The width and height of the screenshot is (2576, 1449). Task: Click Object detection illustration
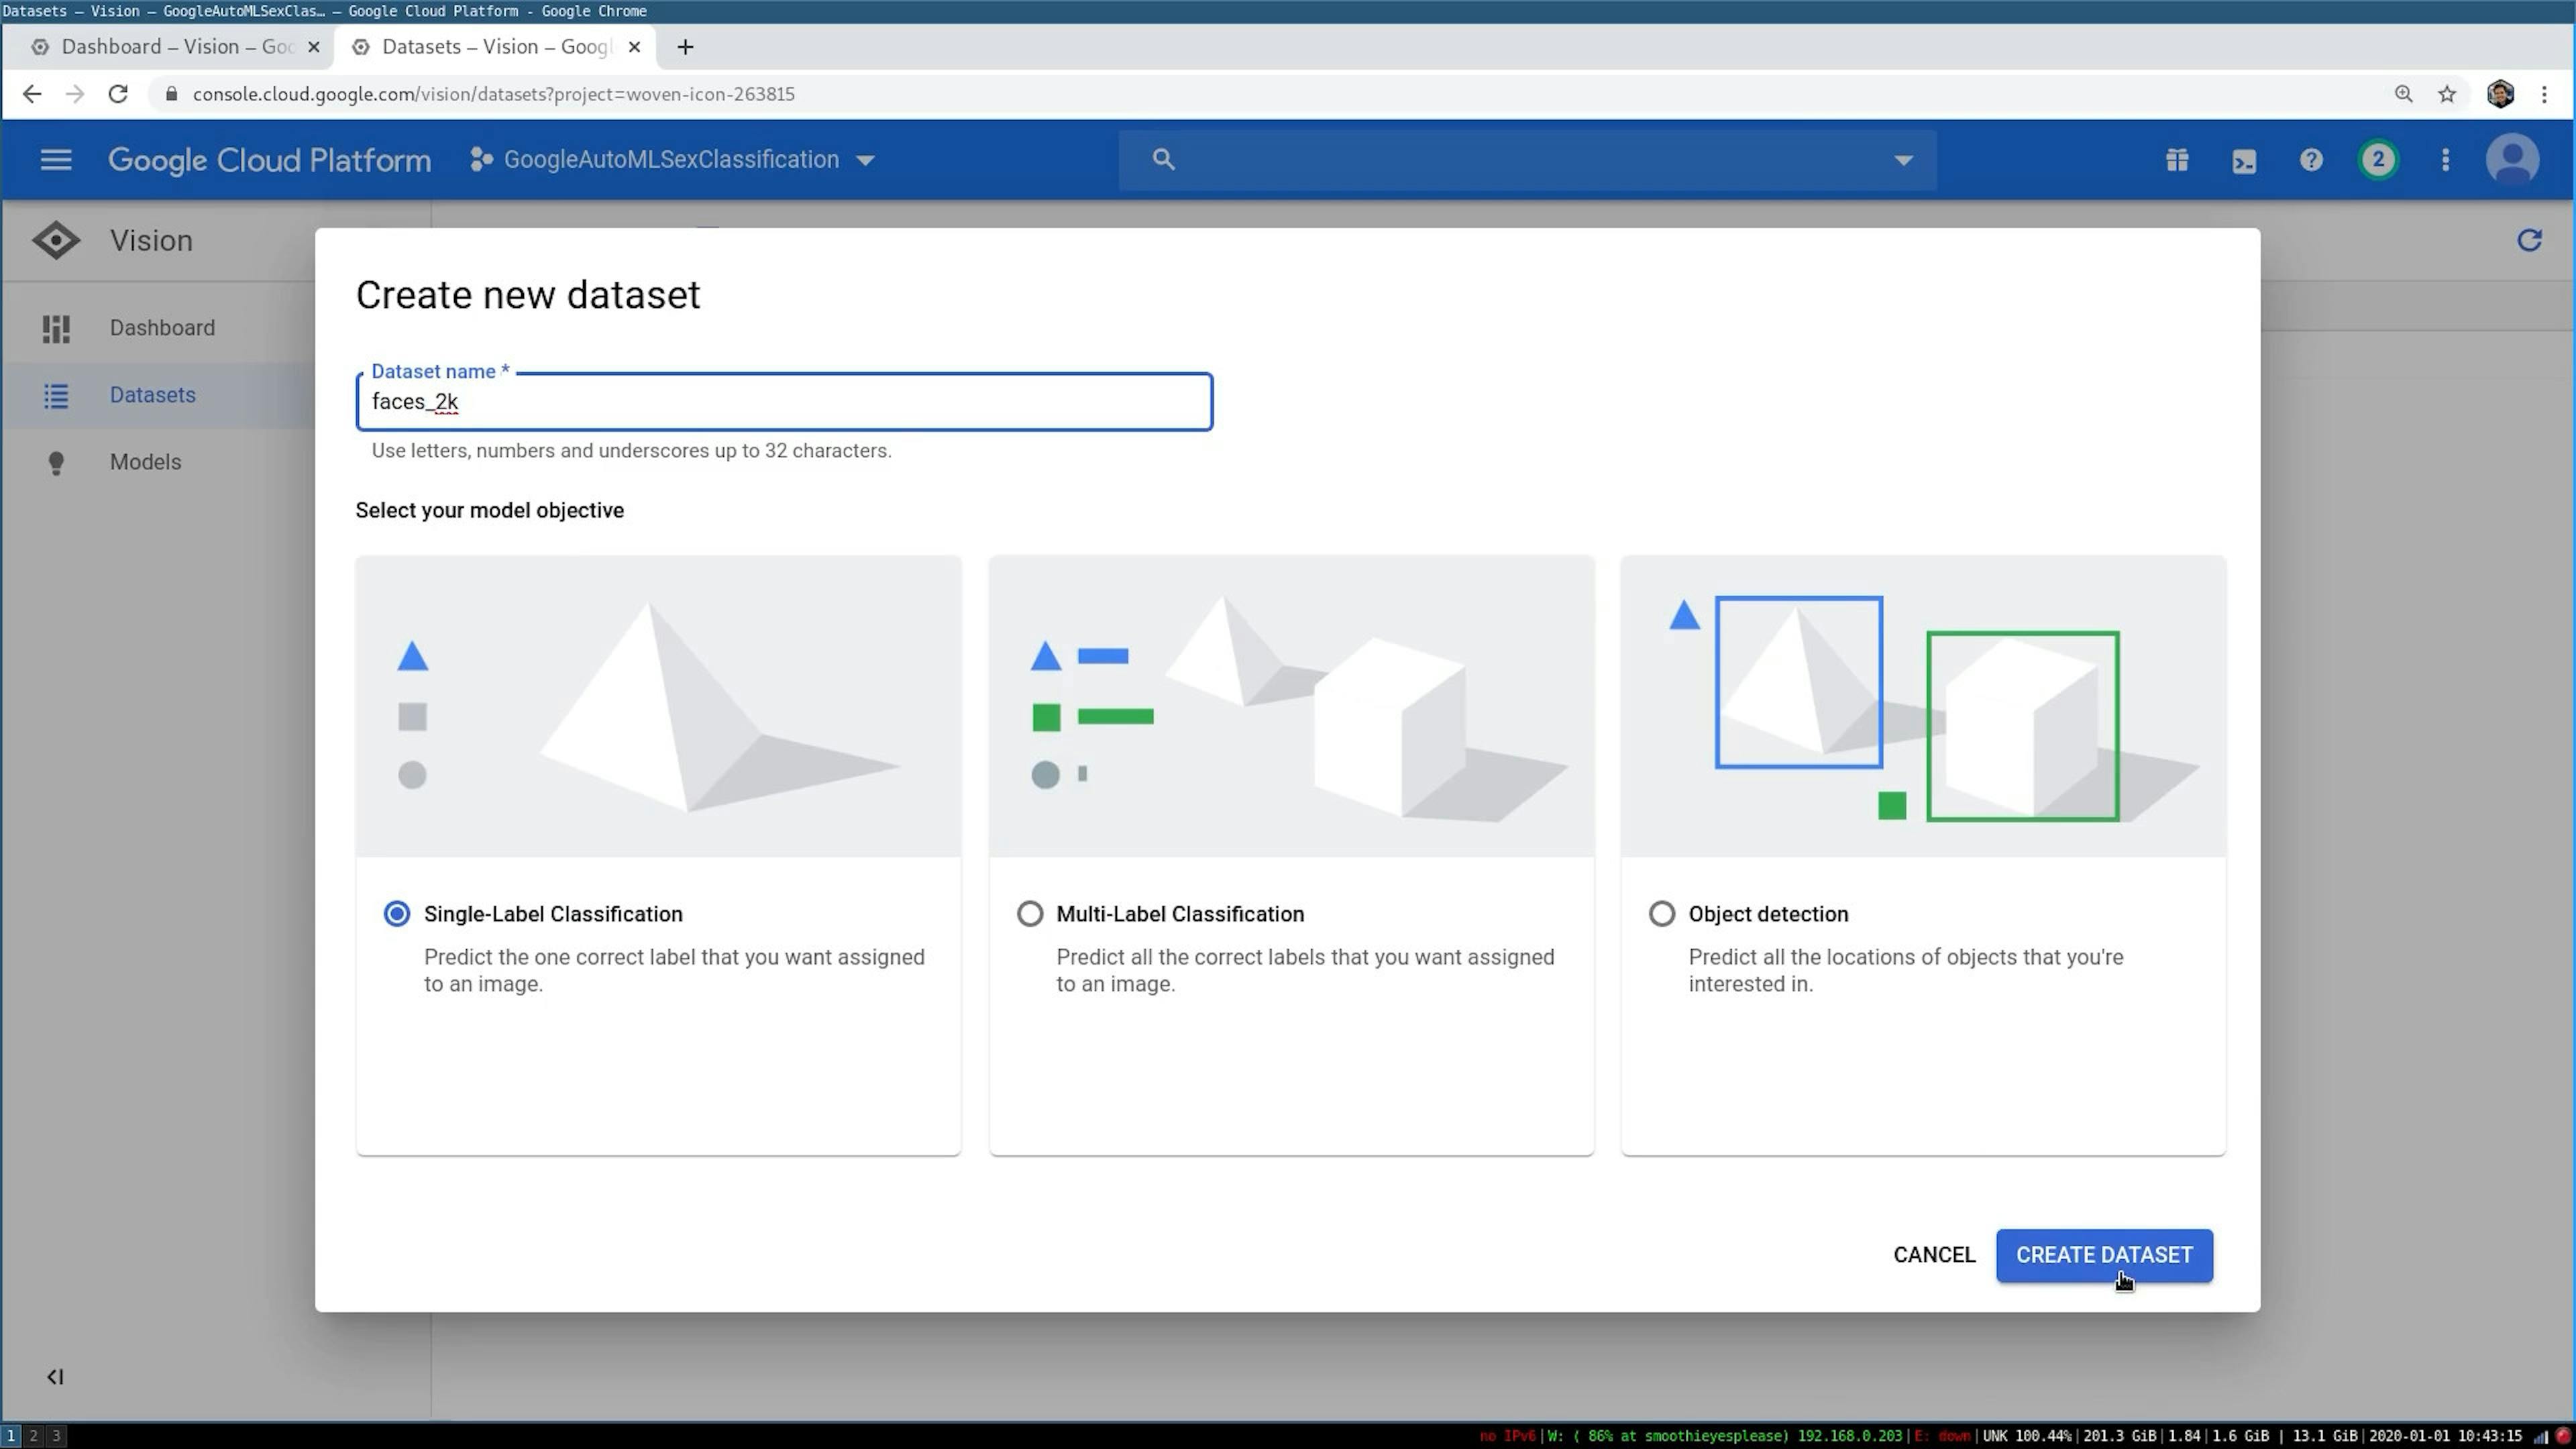click(1923, 706)
